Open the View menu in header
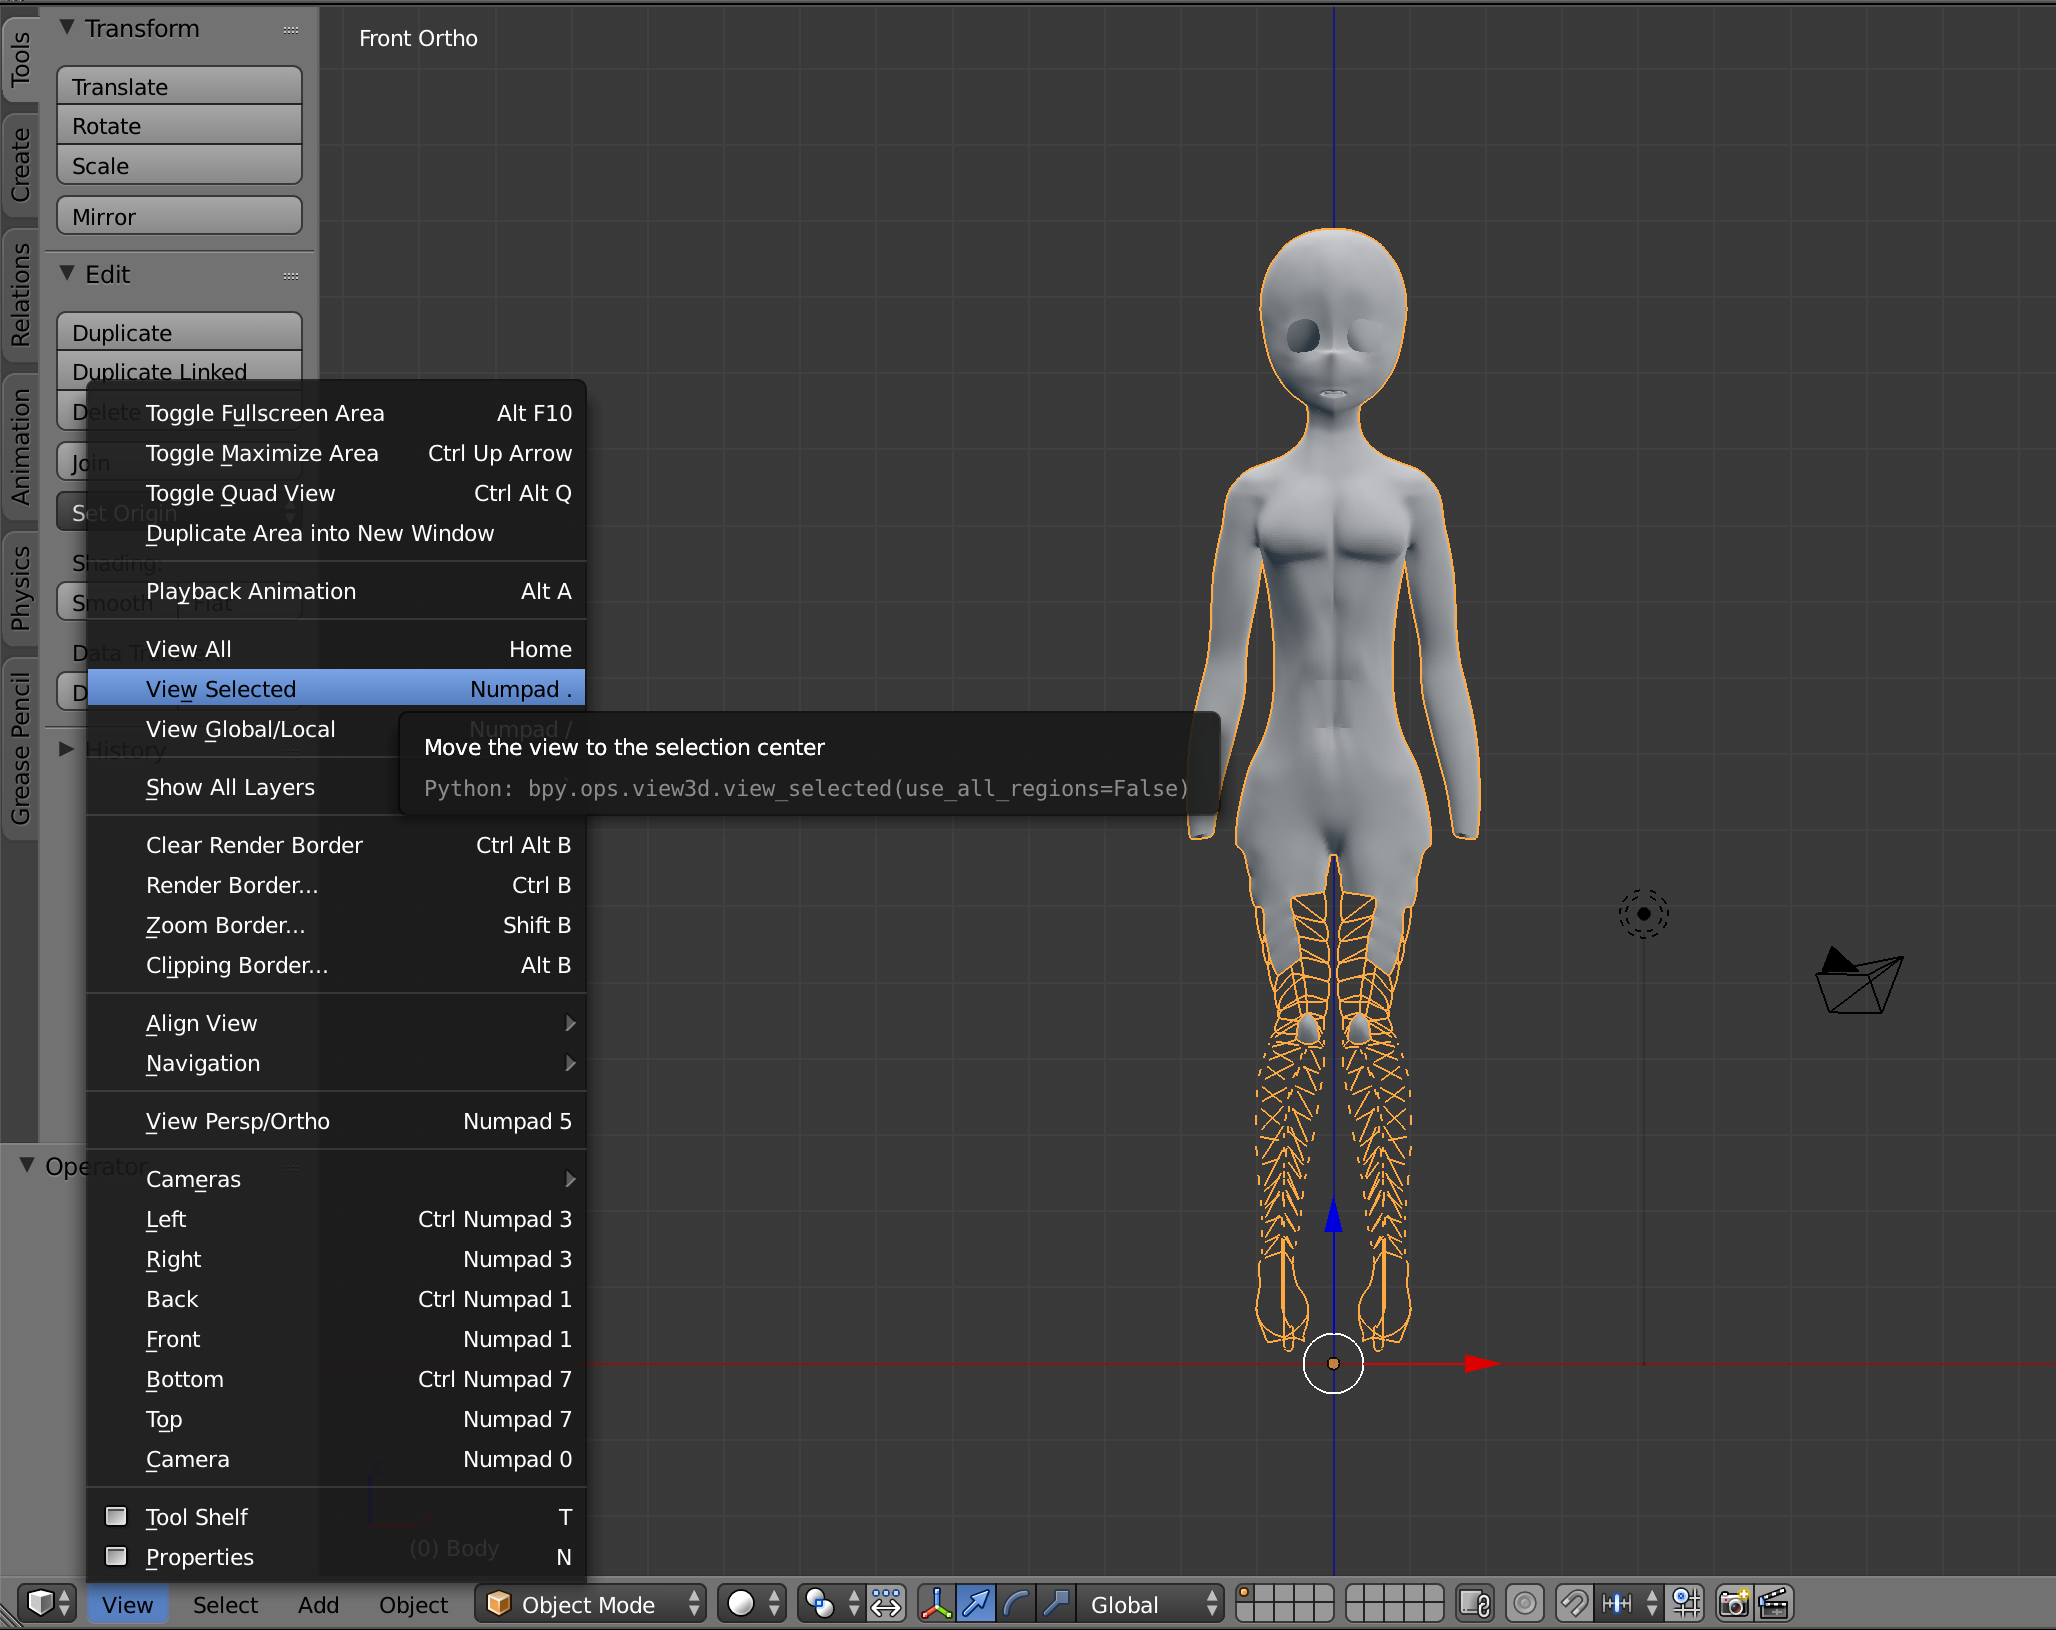The image size is (2056, 1630). [127, 1604]
